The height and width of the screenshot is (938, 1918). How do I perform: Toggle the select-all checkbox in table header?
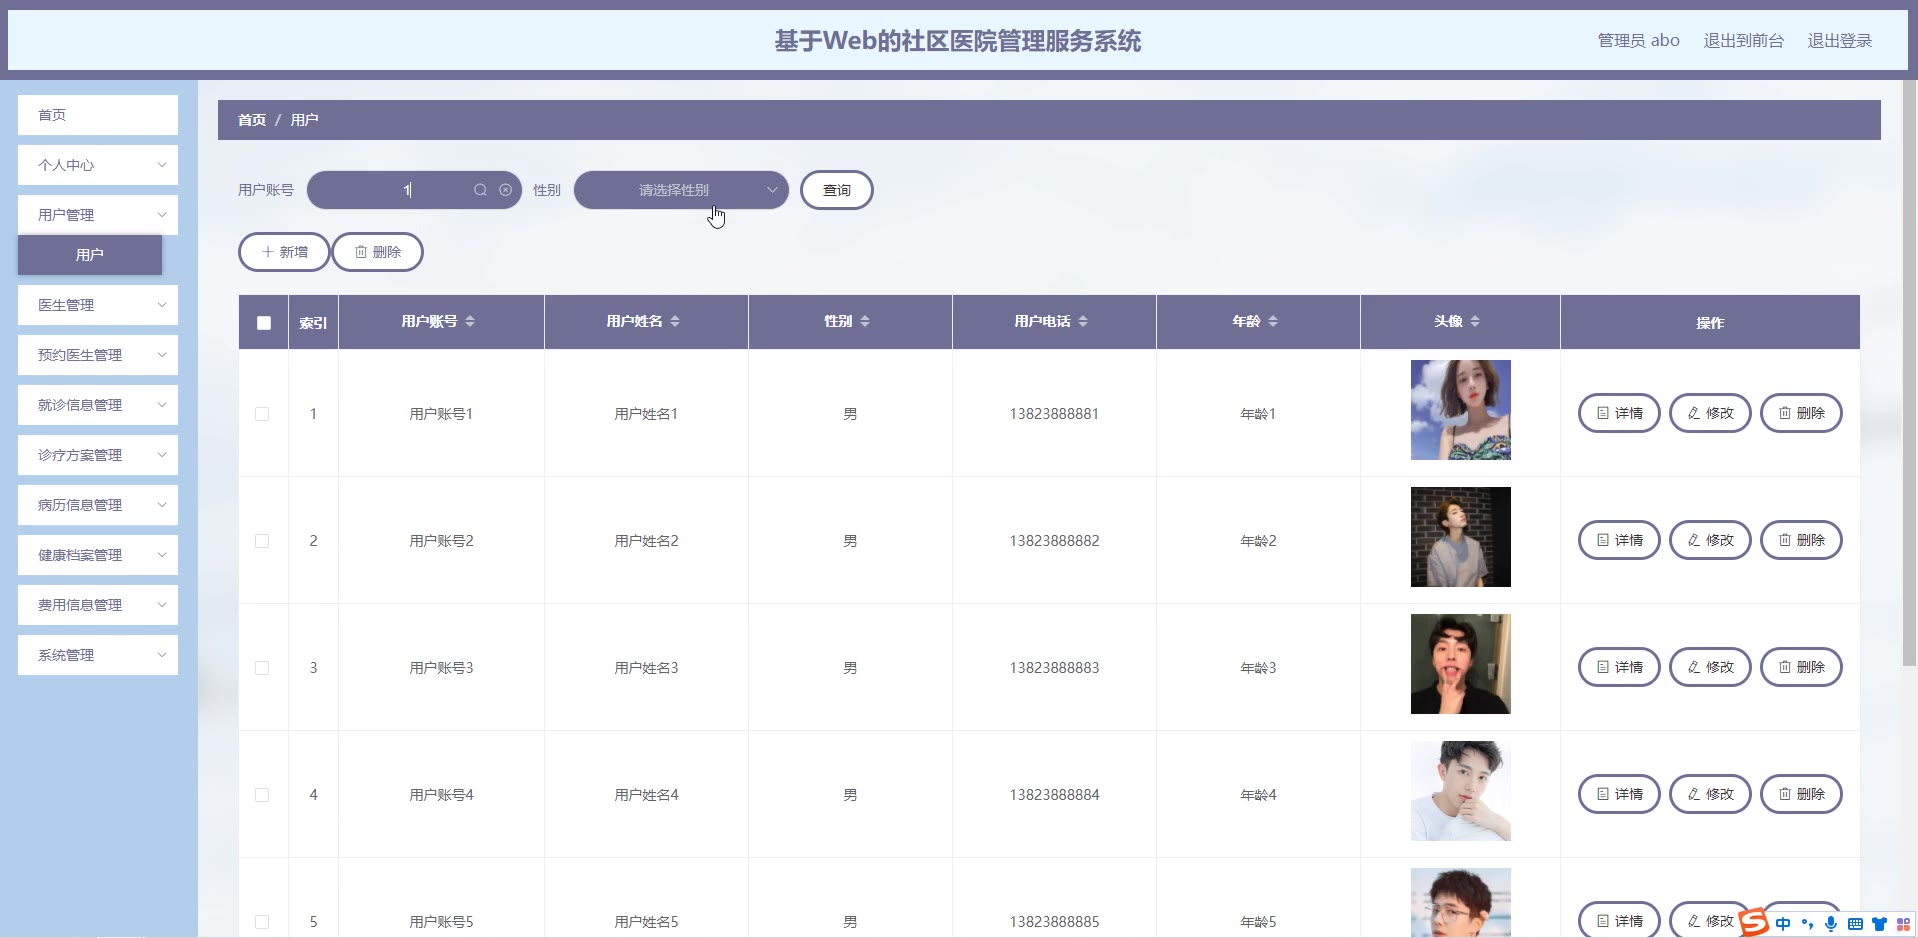[x=264, y=323]
